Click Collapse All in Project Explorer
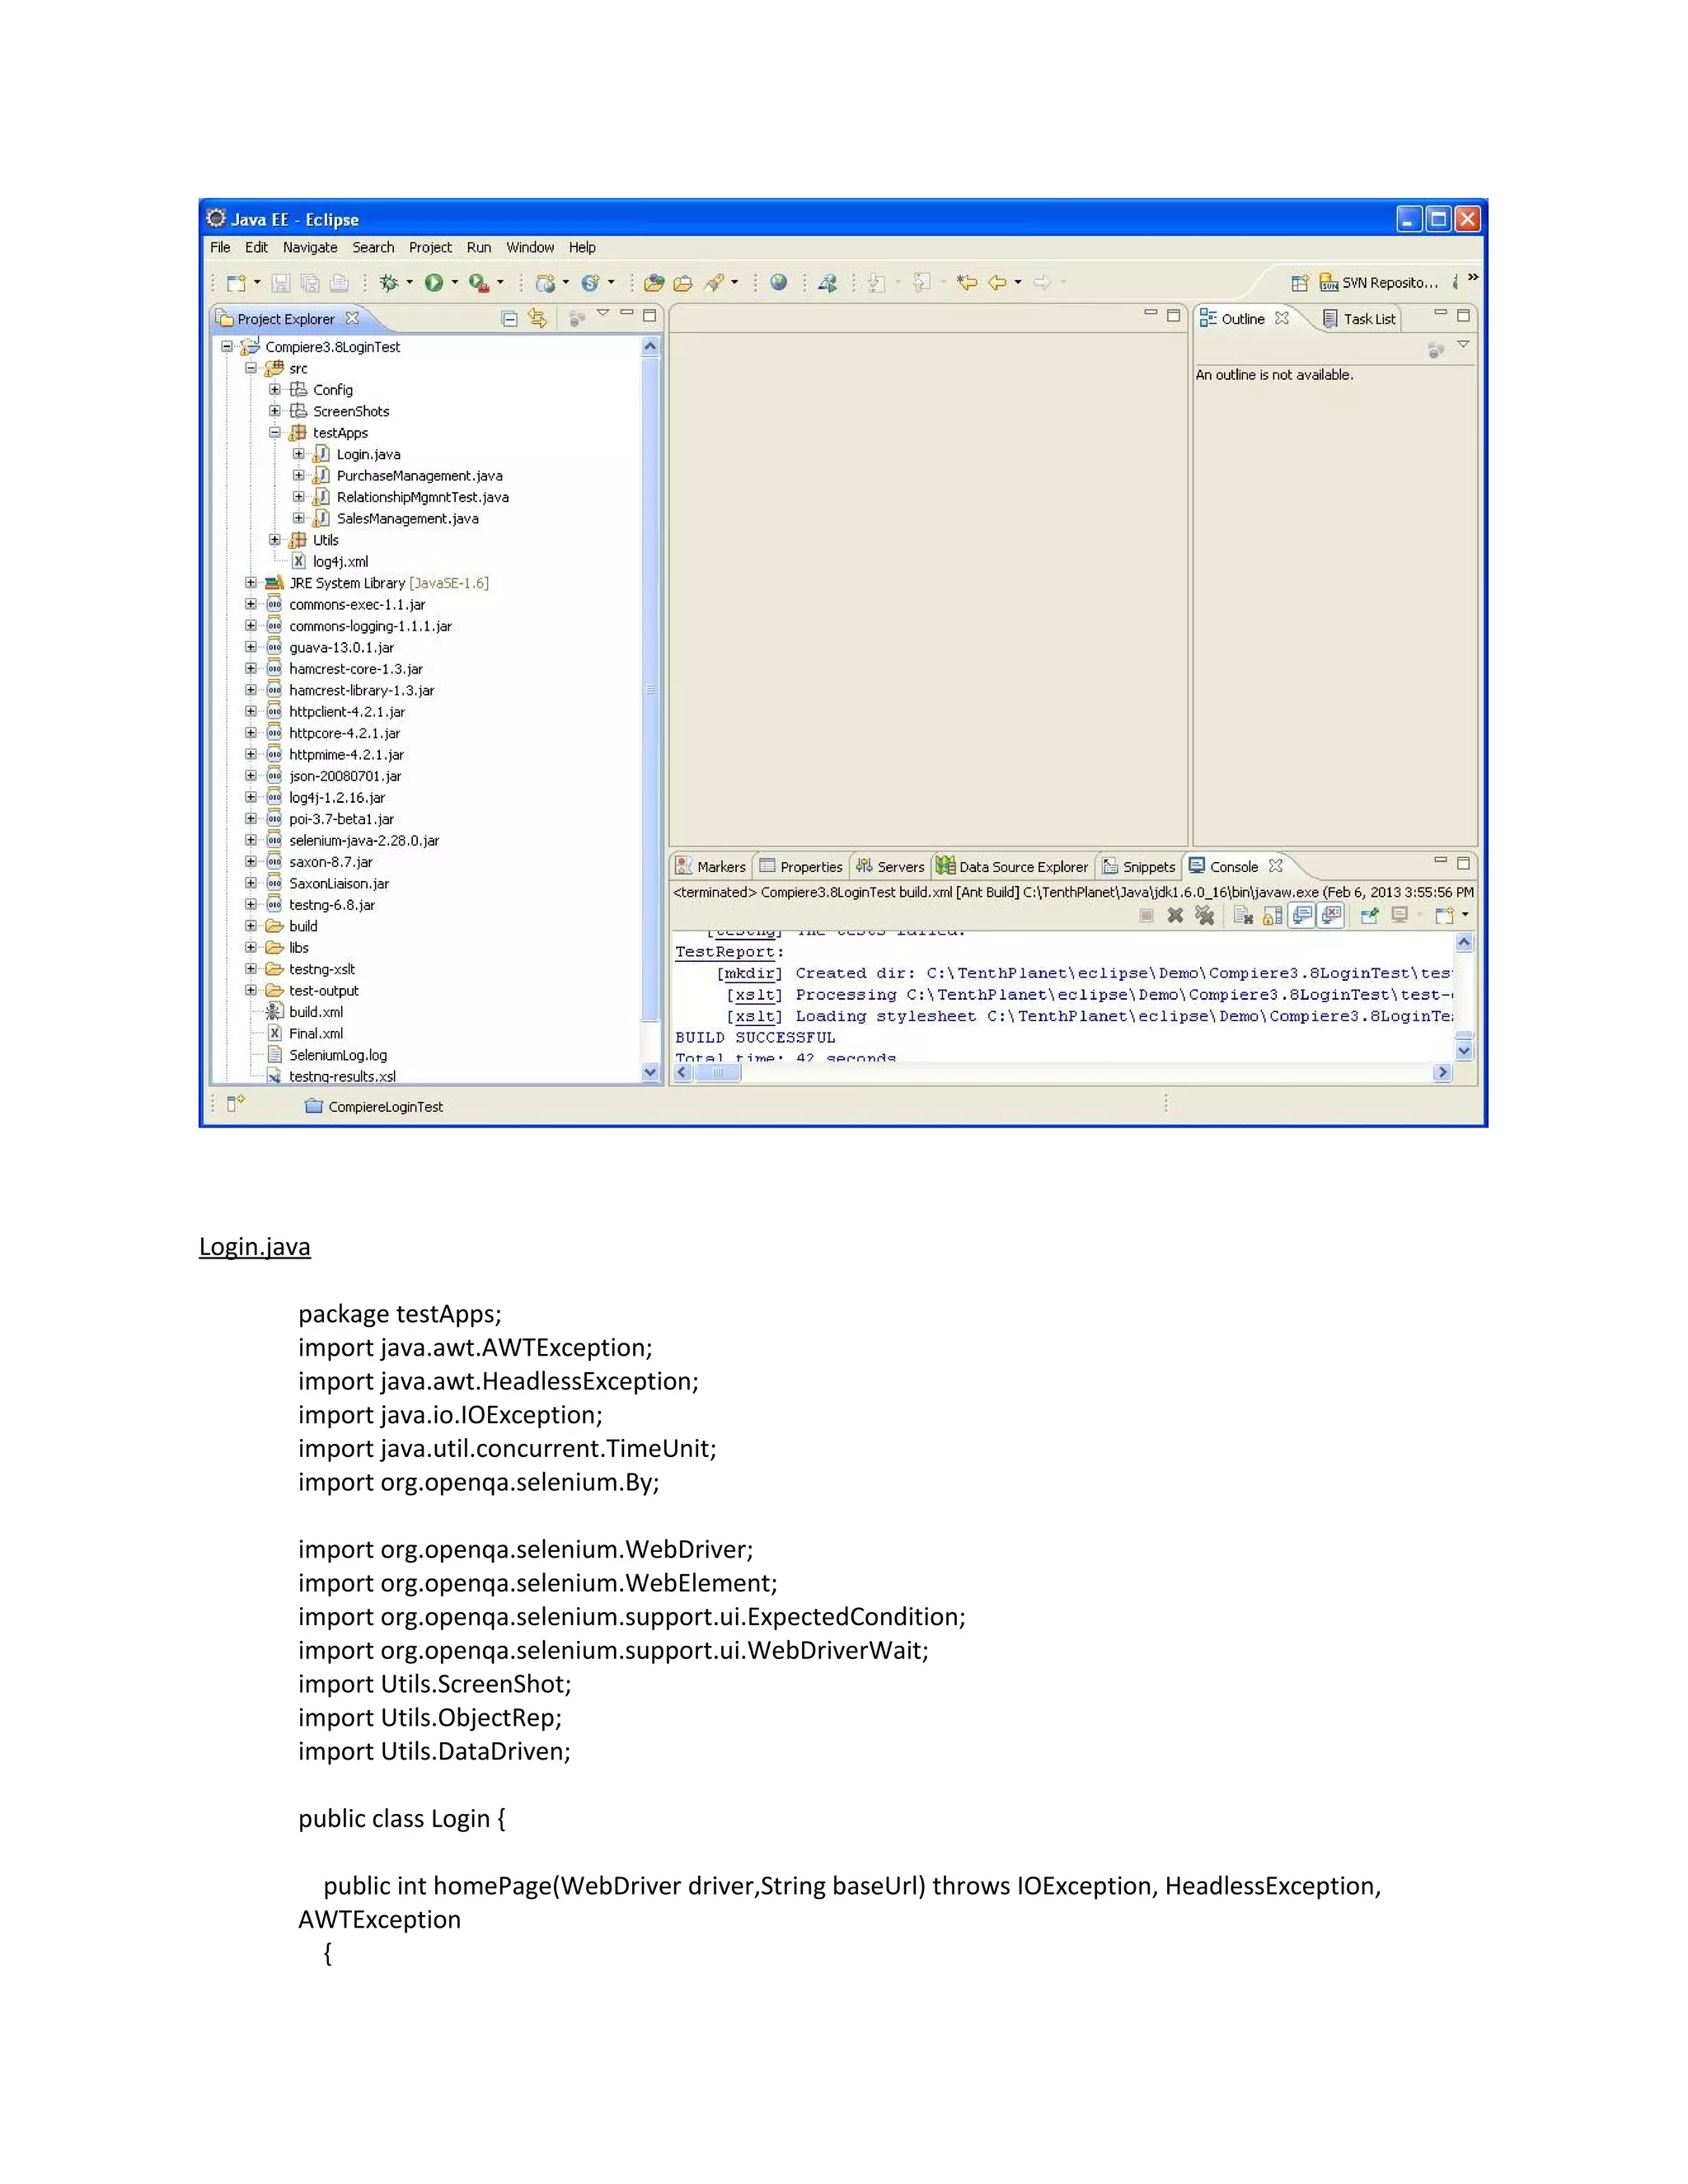This screenshot has width=1688, height=2184. click(509, 319)
